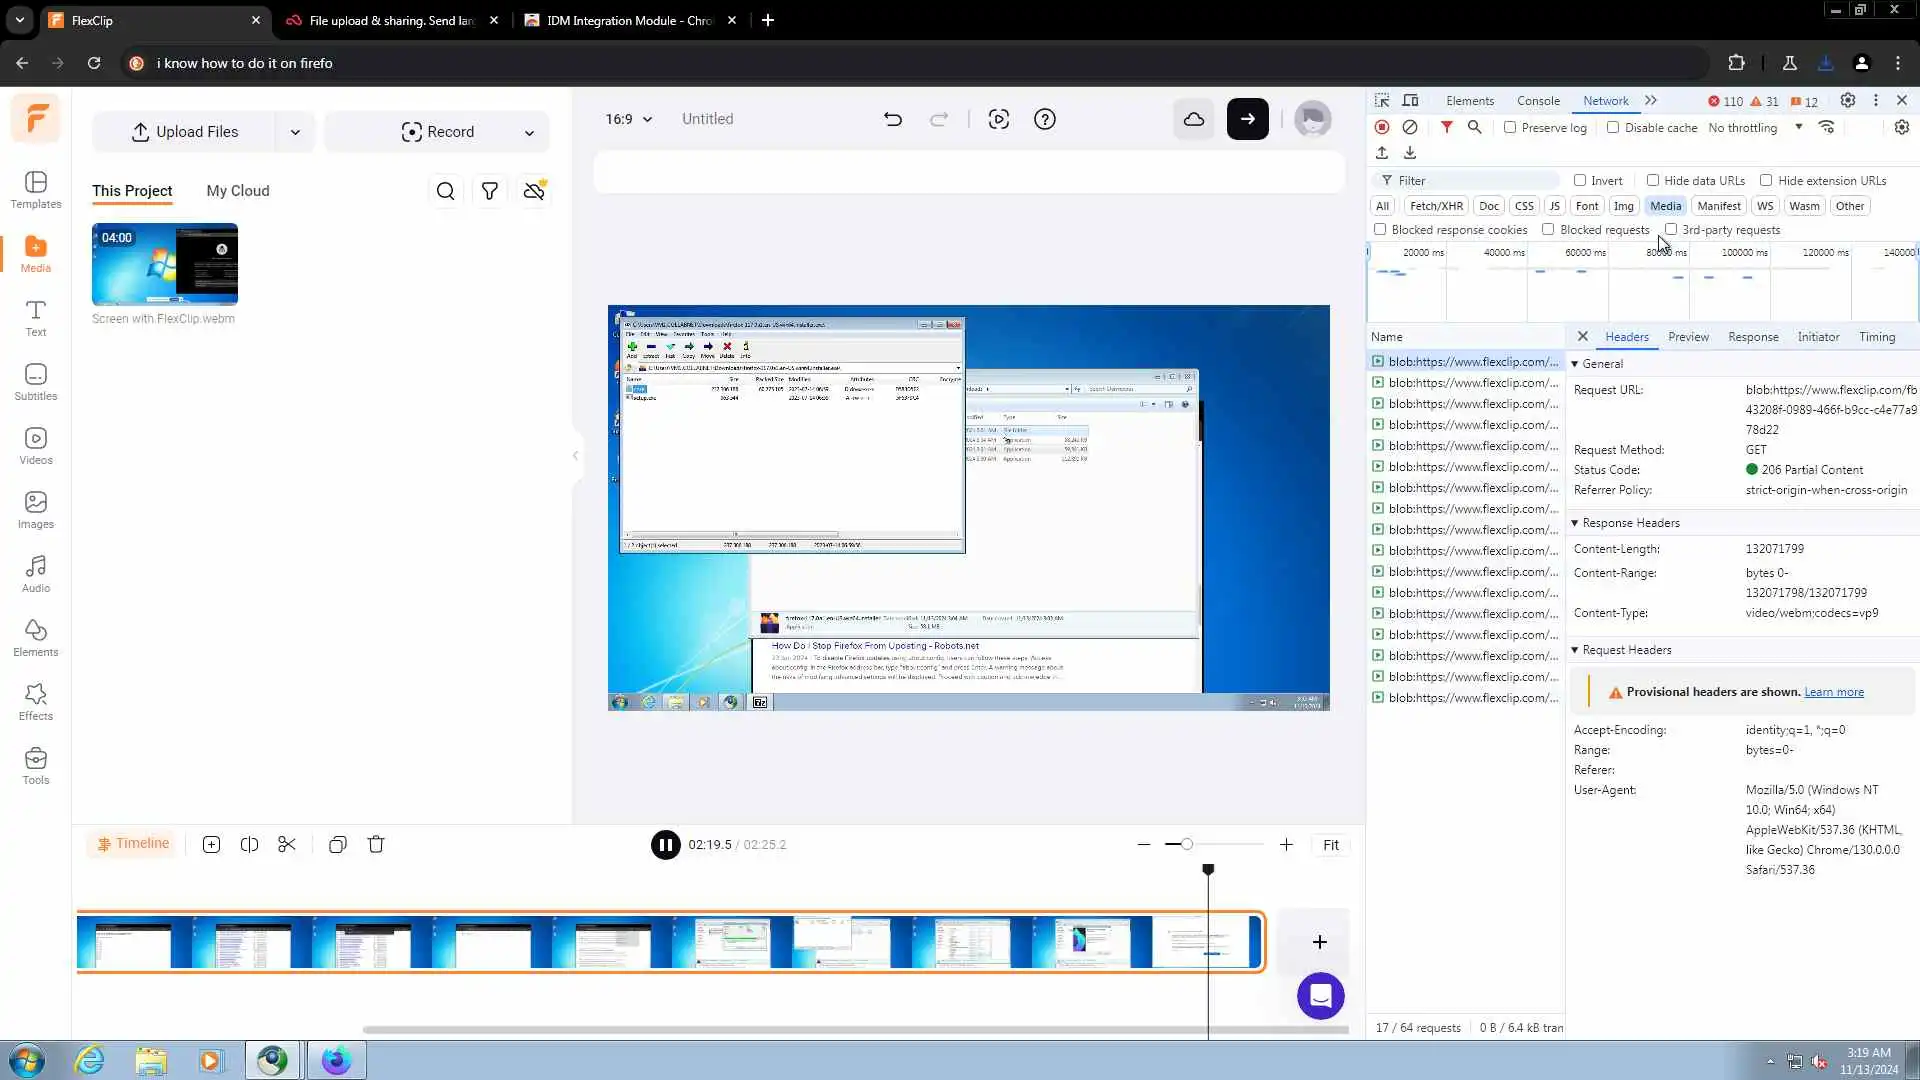1920x1080 pixels.
Task: Open the Effects panel in sidebar
Action: pos(36,702)
